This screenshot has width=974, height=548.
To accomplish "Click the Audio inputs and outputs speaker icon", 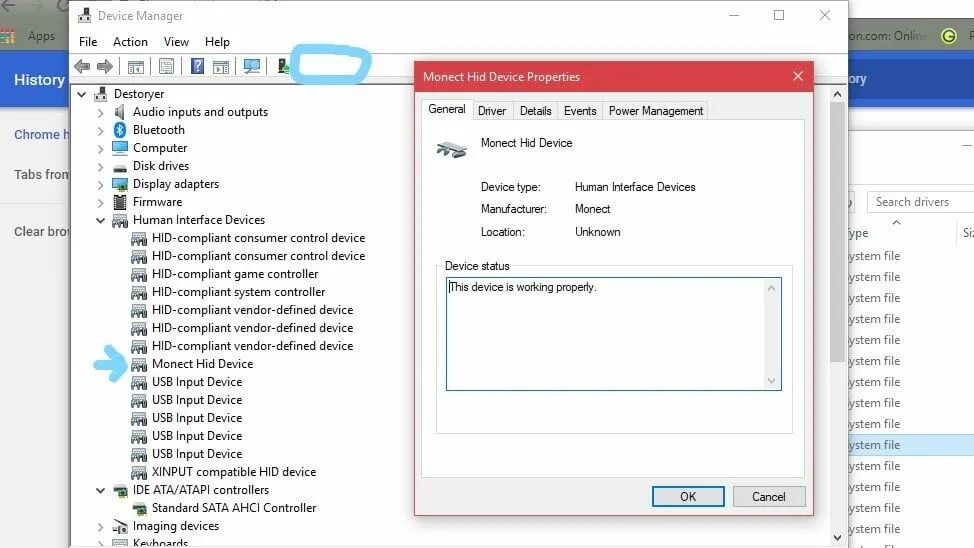I will pos(120,112).
